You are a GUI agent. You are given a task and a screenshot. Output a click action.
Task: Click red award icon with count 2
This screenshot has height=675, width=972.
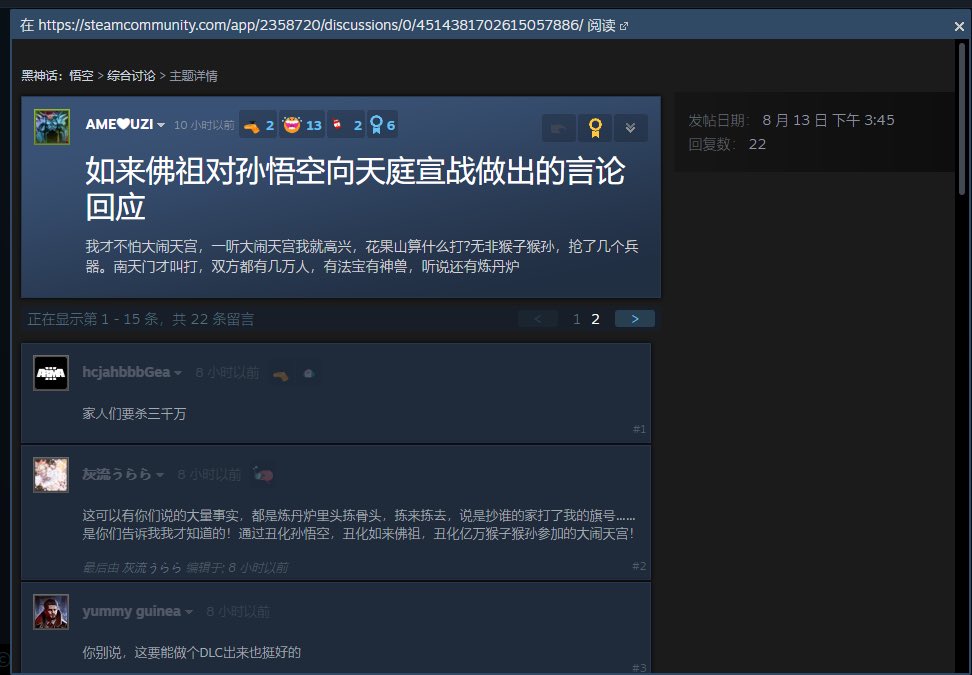pyautogui.click(x=346, y=125)
